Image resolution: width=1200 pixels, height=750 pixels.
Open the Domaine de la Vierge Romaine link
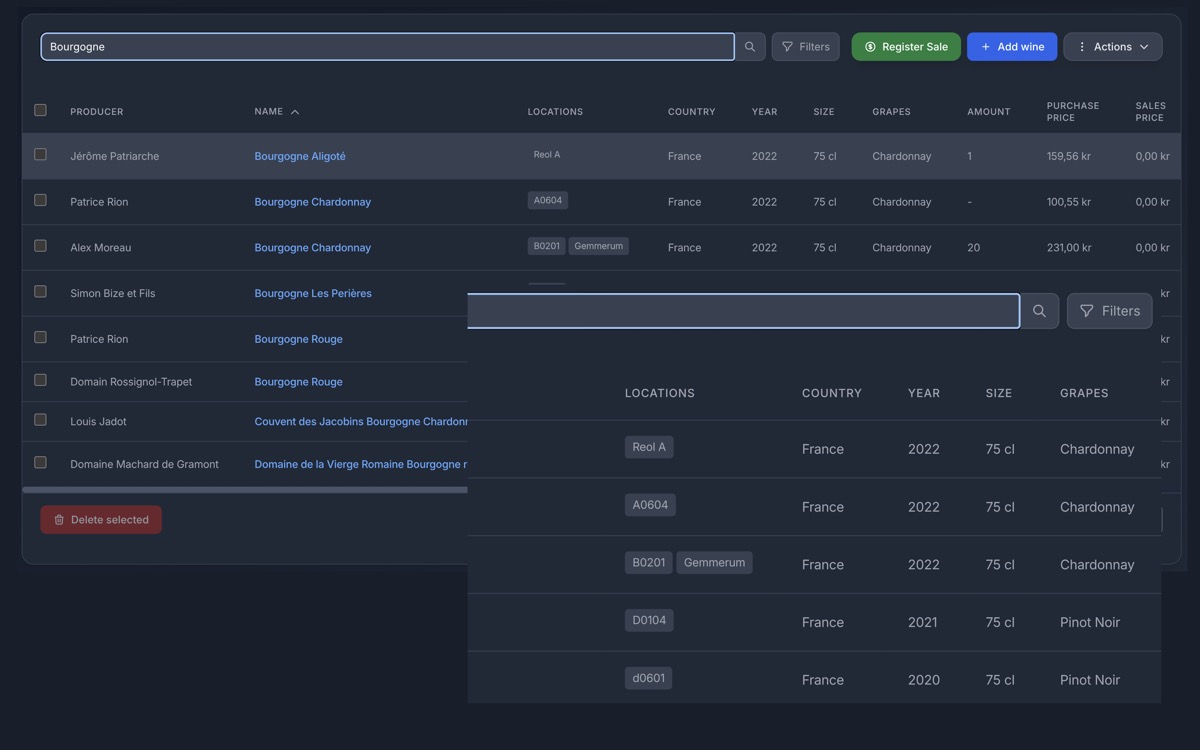click(x=361, y=464)
